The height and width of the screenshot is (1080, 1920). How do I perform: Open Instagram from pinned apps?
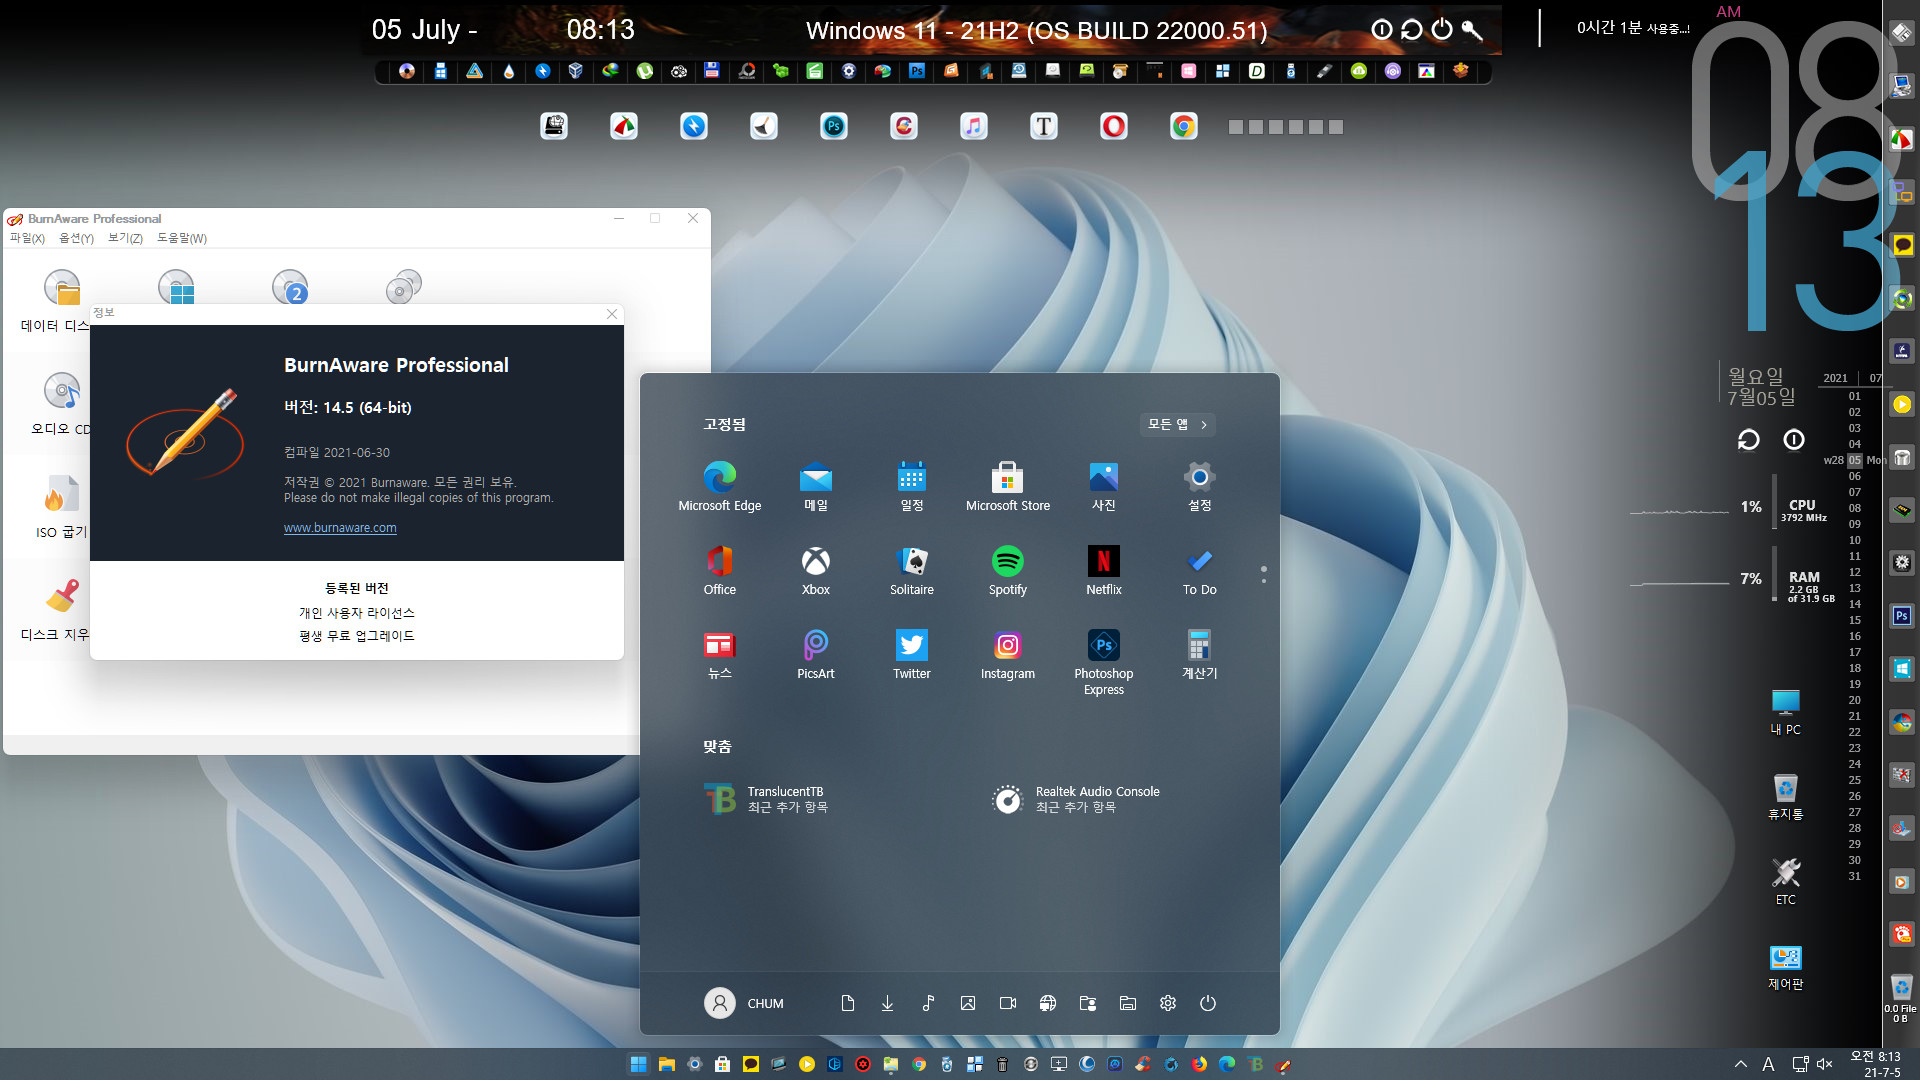pos(1008,654)
